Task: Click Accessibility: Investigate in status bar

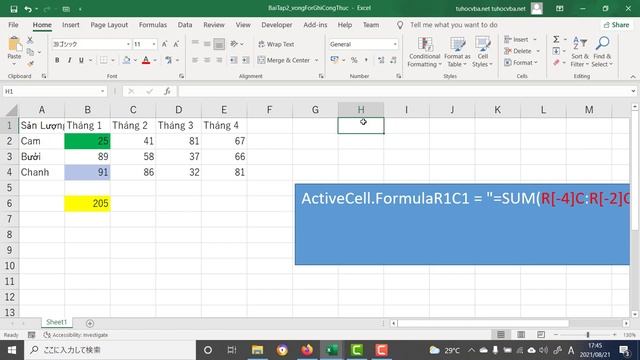Action: click(x=76, y=335)
